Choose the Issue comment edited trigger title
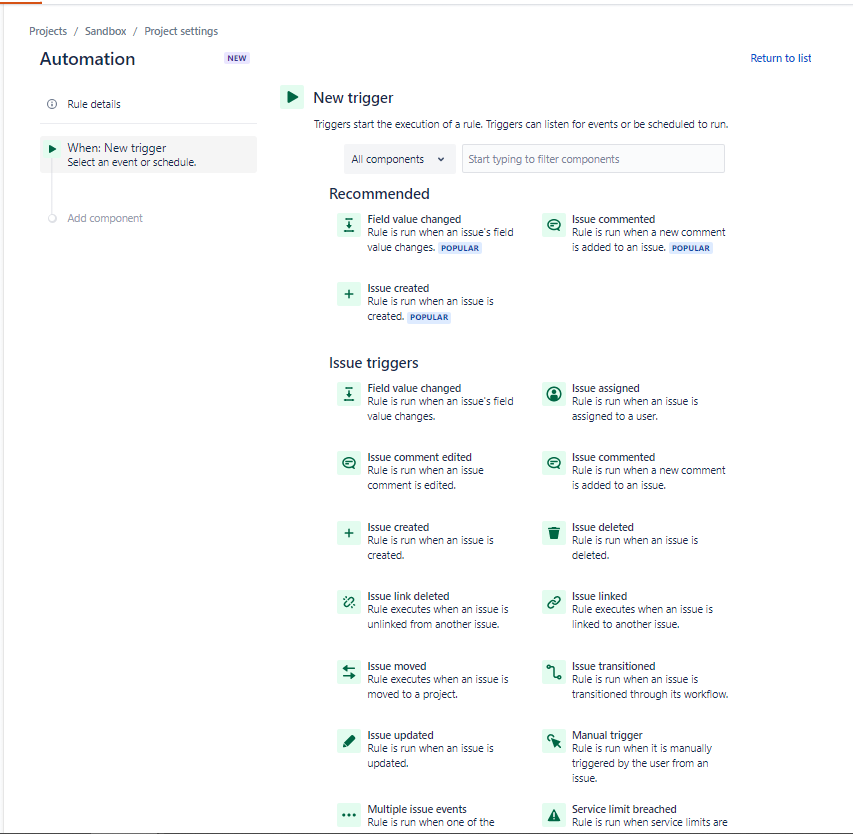The width and height of the screenshot is (853, 834). (x=419, y=458)
